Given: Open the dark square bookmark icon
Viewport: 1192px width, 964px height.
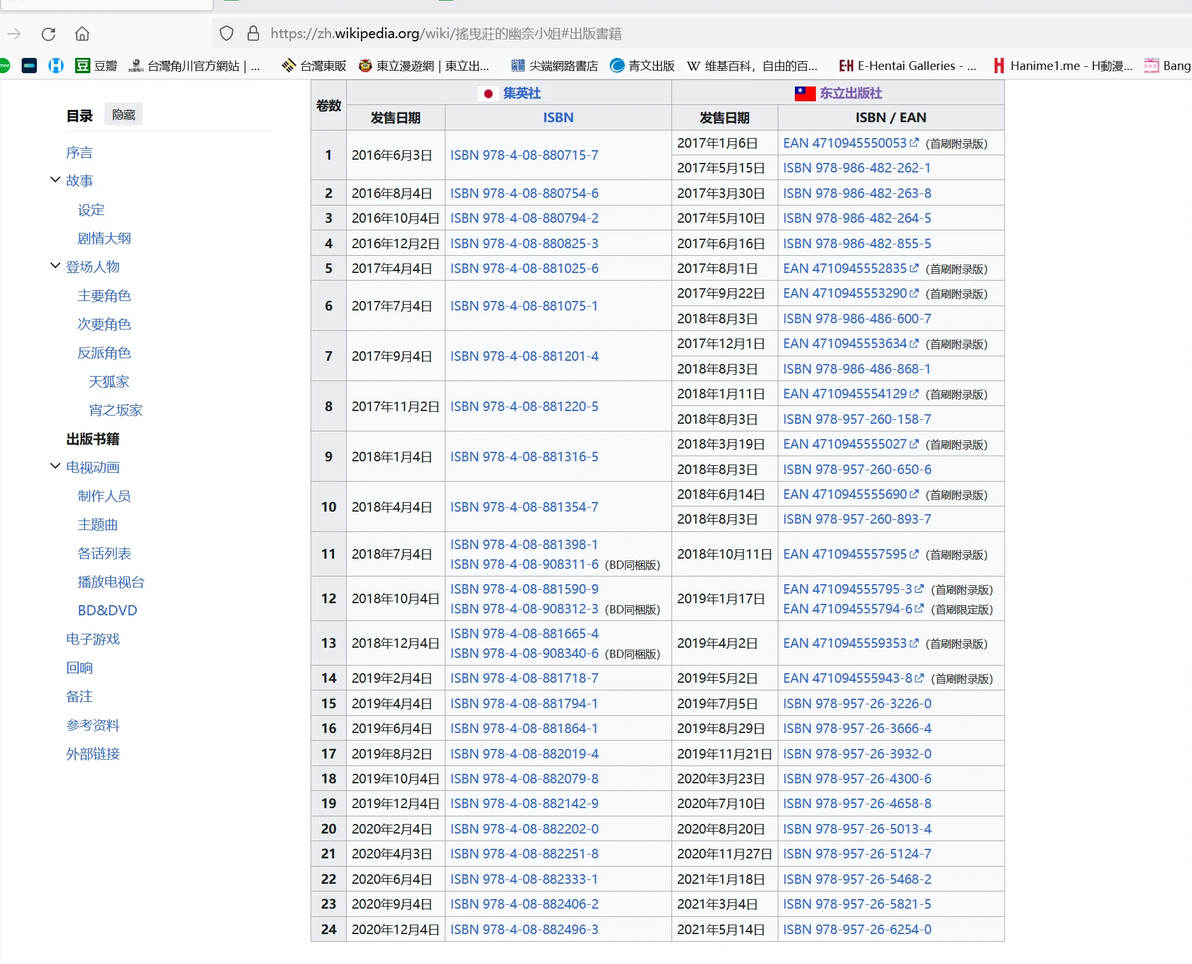Looking at the screenshot, I should click(x=30, y=65).
